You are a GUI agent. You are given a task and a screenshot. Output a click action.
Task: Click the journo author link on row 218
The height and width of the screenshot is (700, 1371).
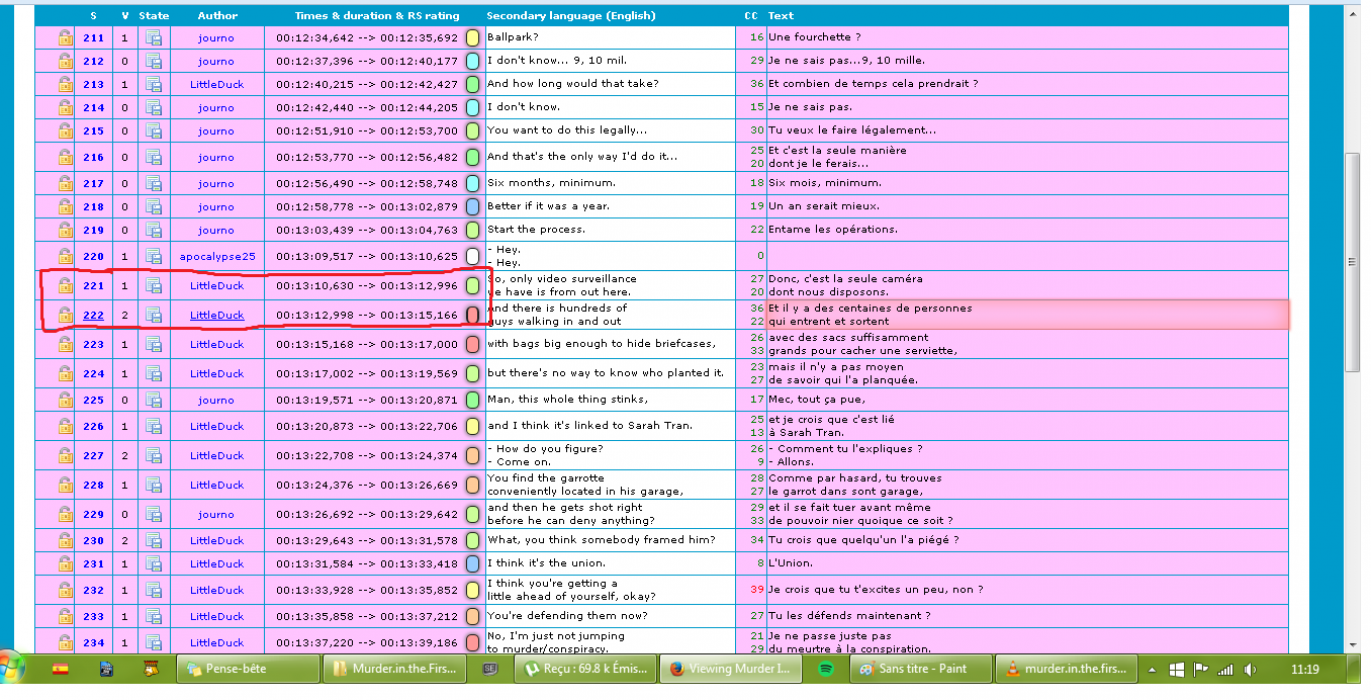click(216, 206)
